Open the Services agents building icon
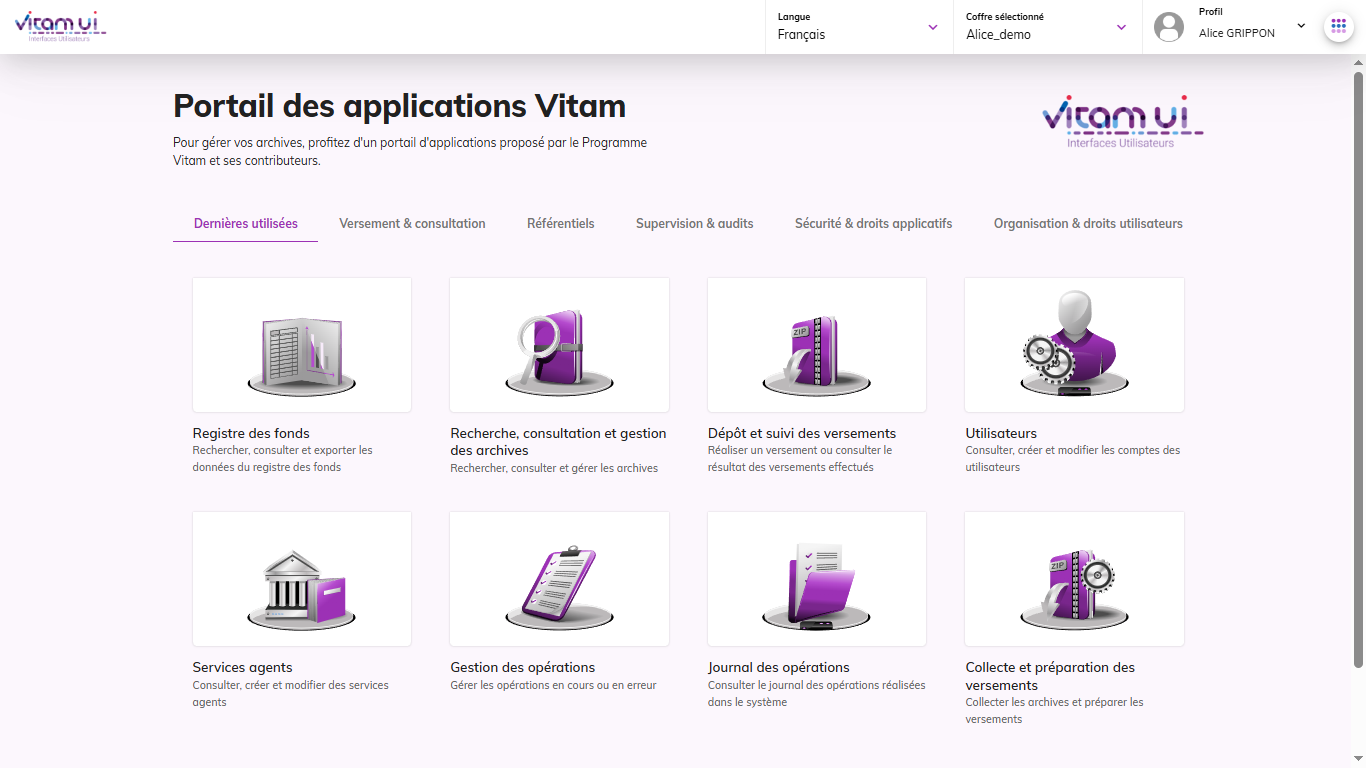 [301, 579]
